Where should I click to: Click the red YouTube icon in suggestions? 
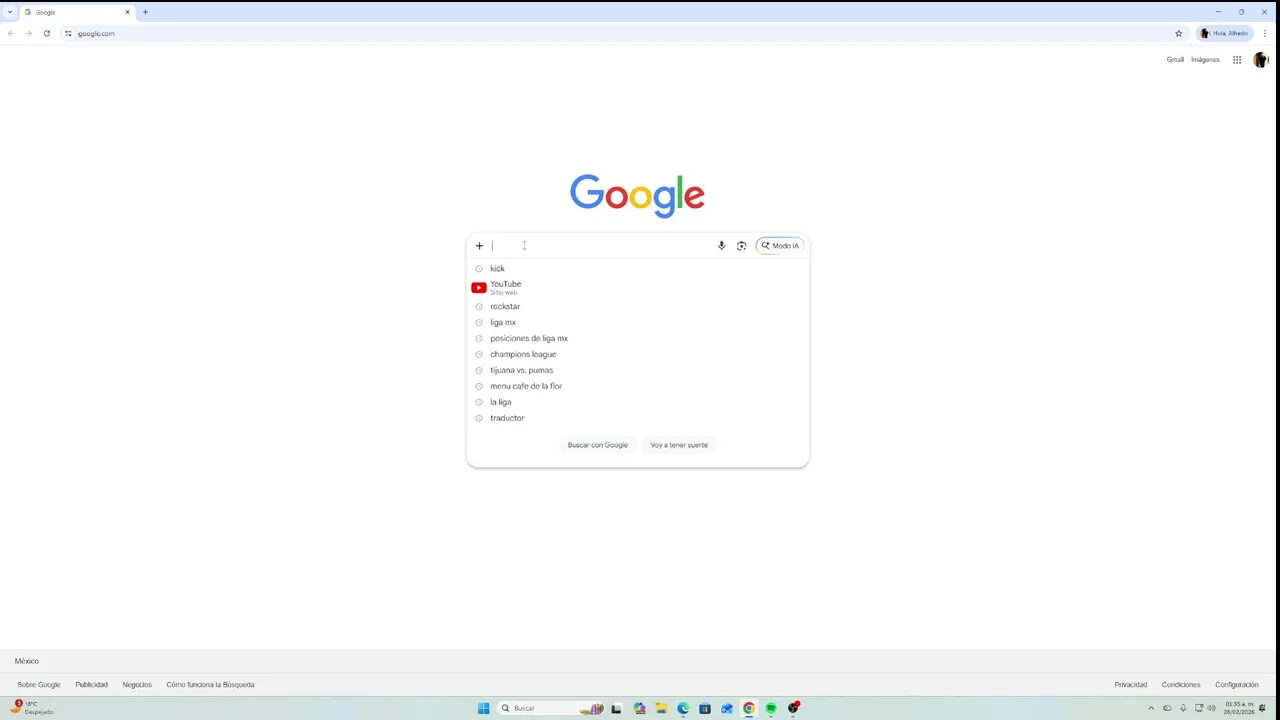tap(479, 287)
